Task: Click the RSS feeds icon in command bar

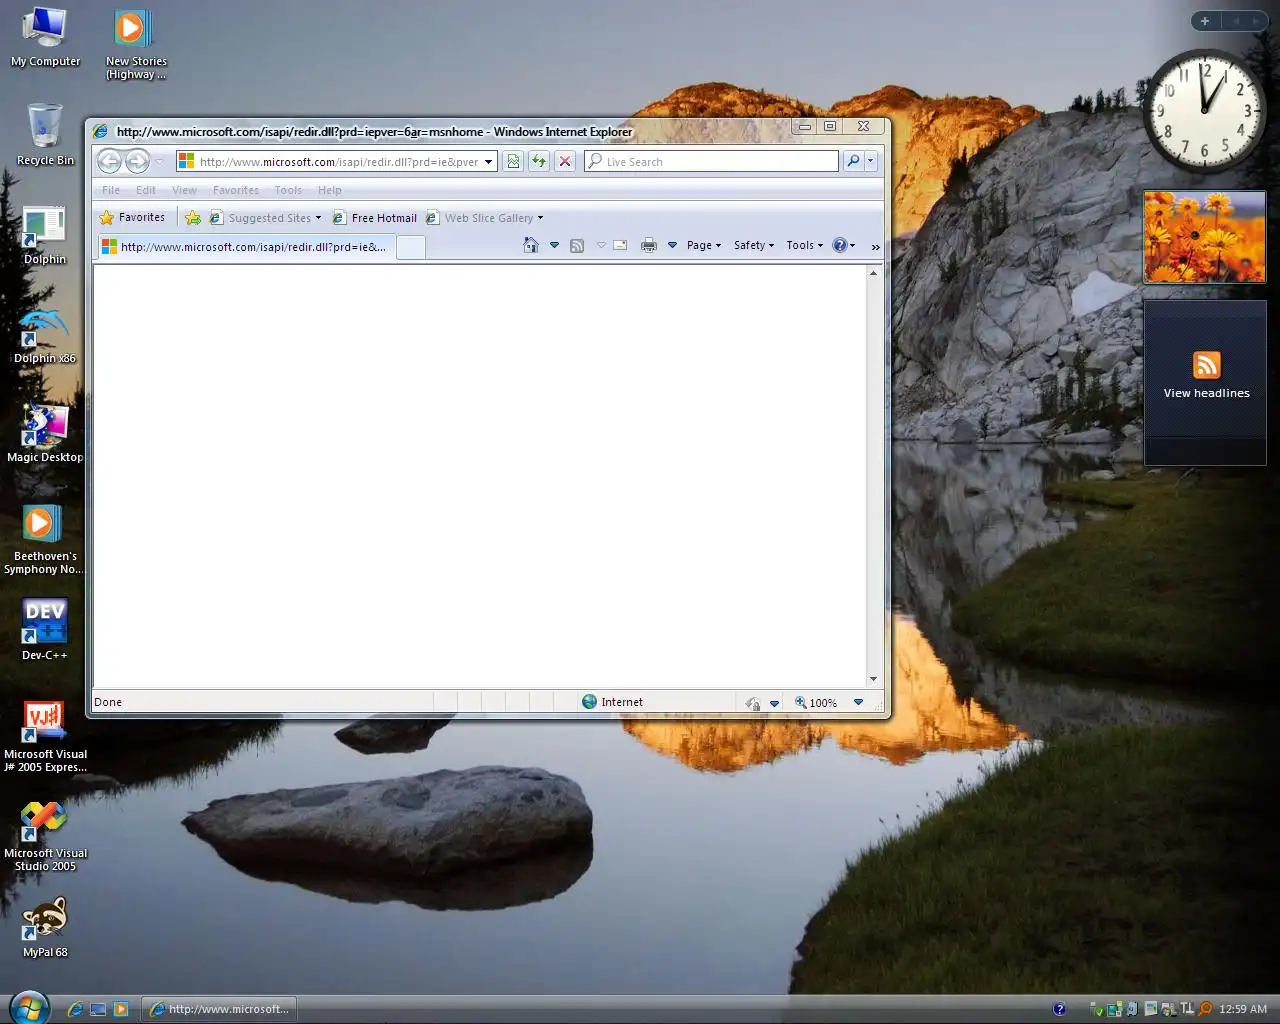Action: click(x=577, y=245)
